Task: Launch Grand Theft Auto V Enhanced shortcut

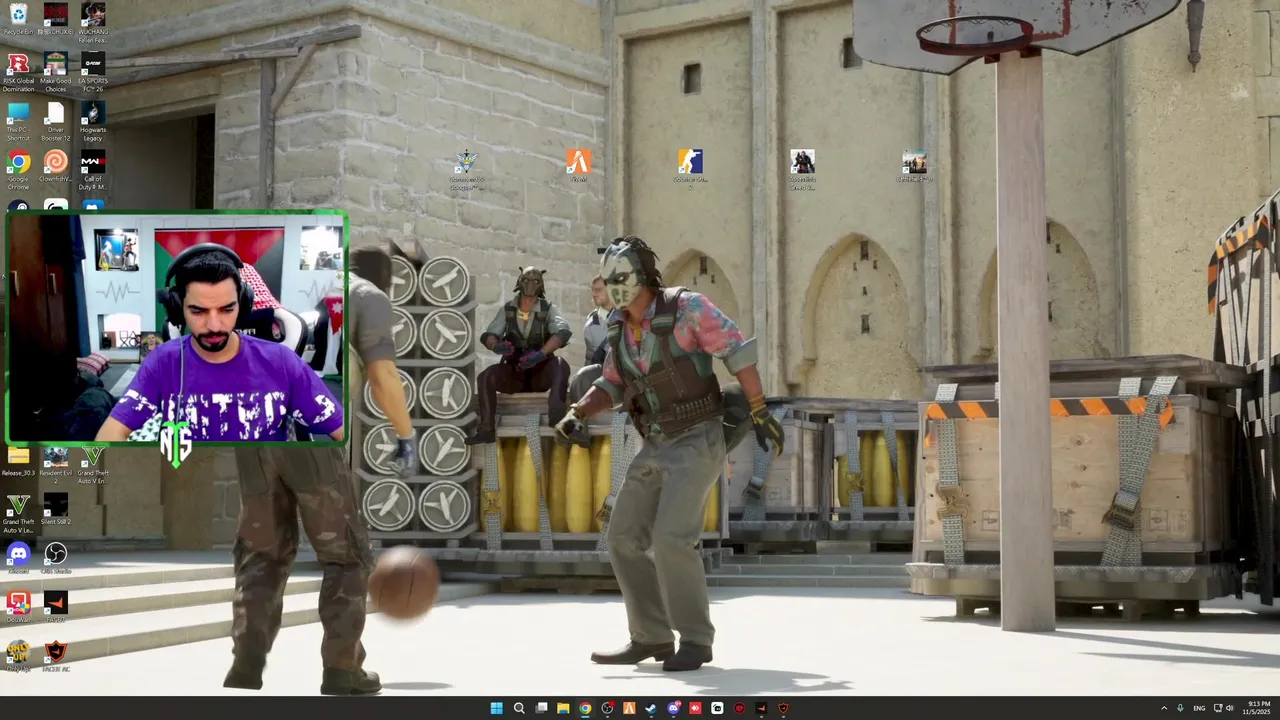Action: (x=93, y=464)
